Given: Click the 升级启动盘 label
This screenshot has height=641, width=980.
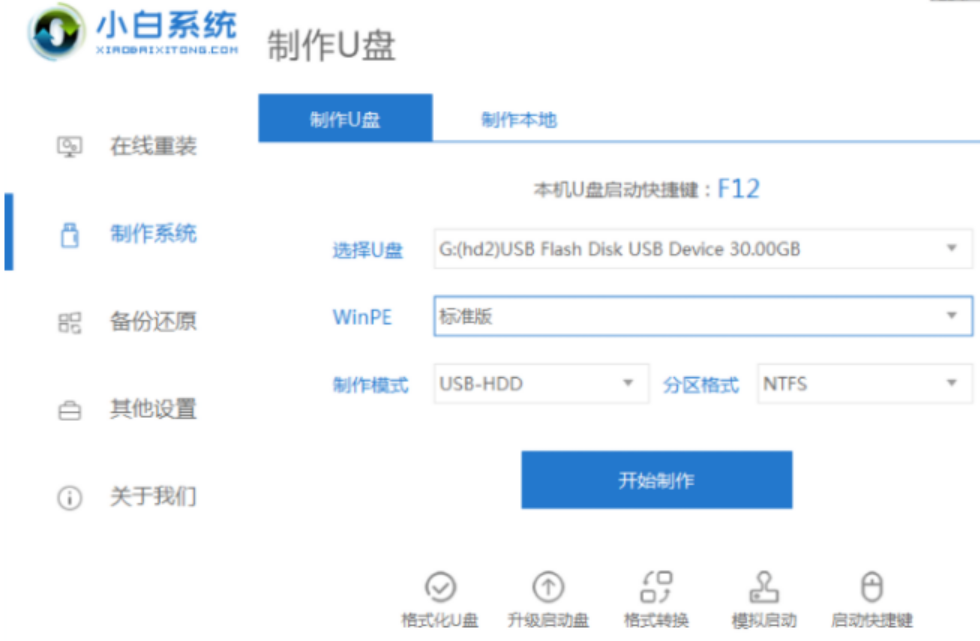Looking at the screenshot, I should (548, 620).
